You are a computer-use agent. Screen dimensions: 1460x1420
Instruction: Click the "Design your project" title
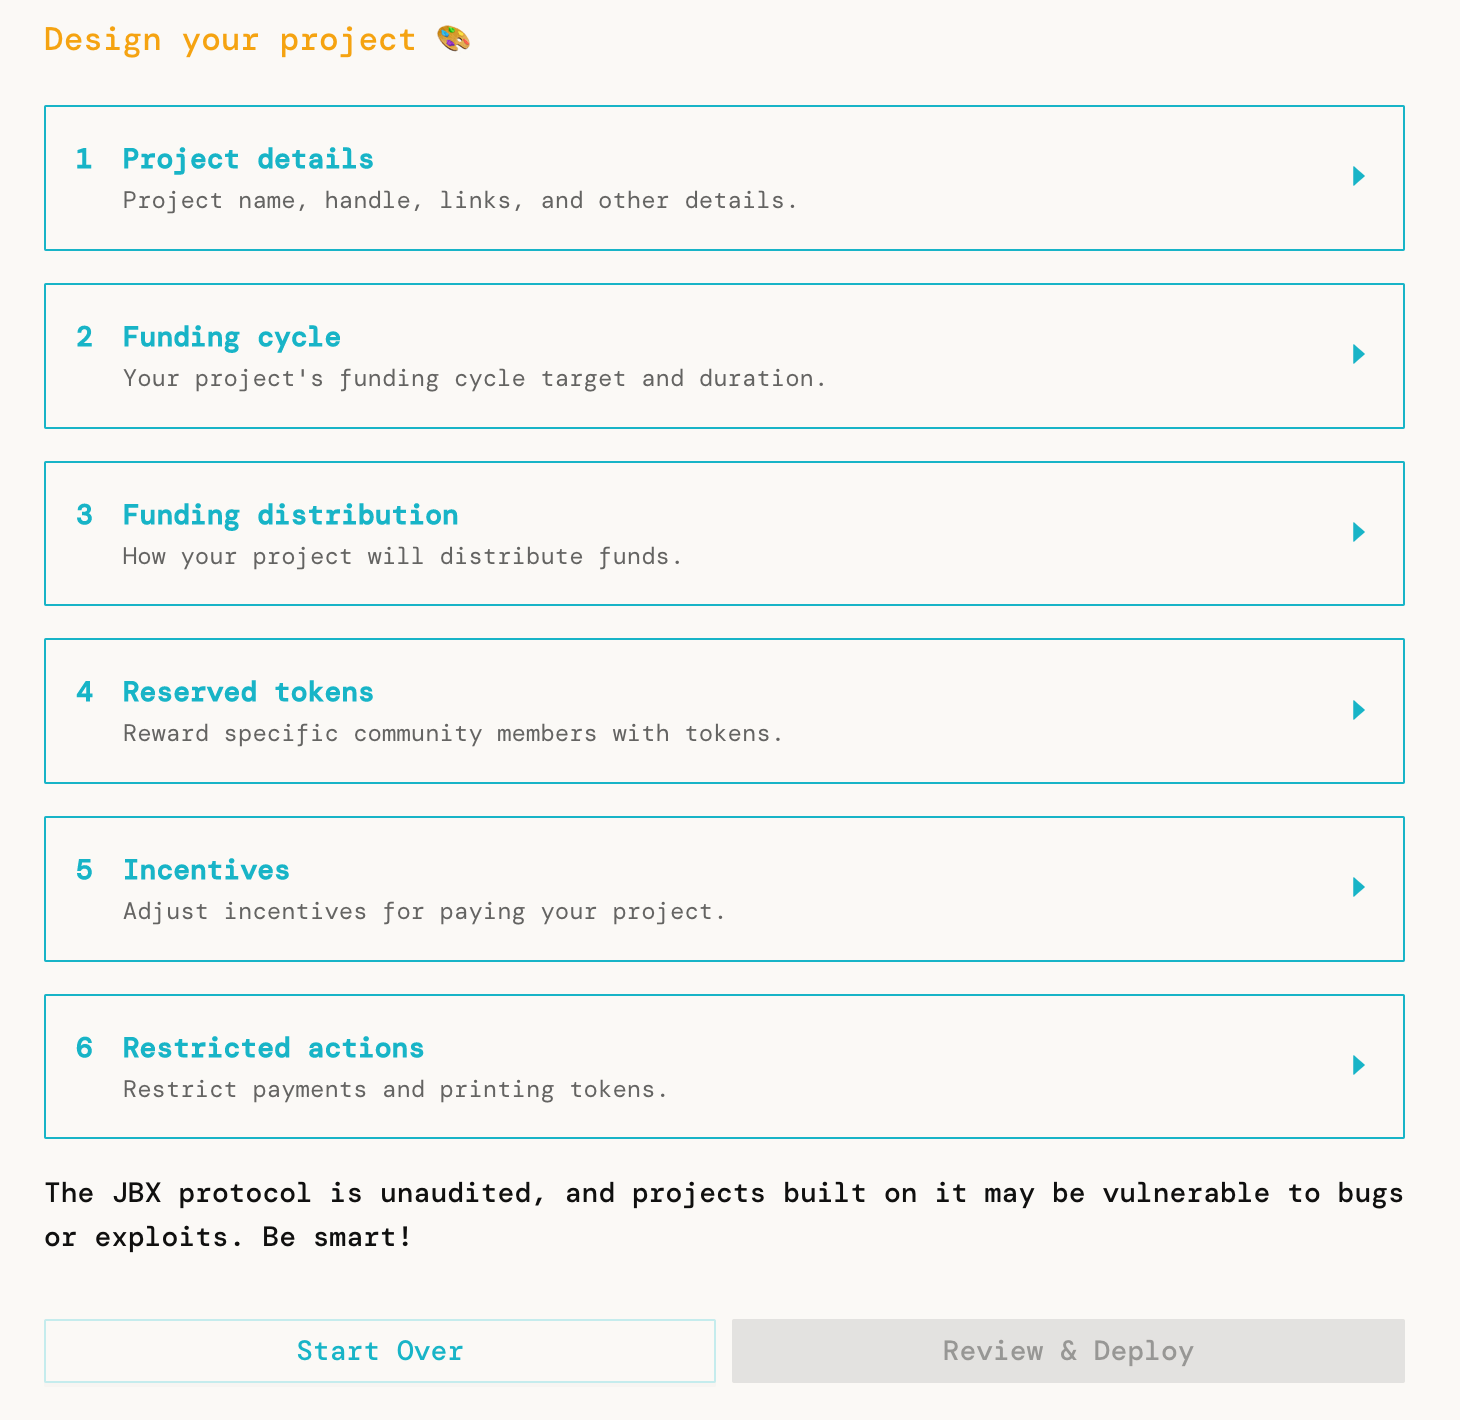(230, 40)
